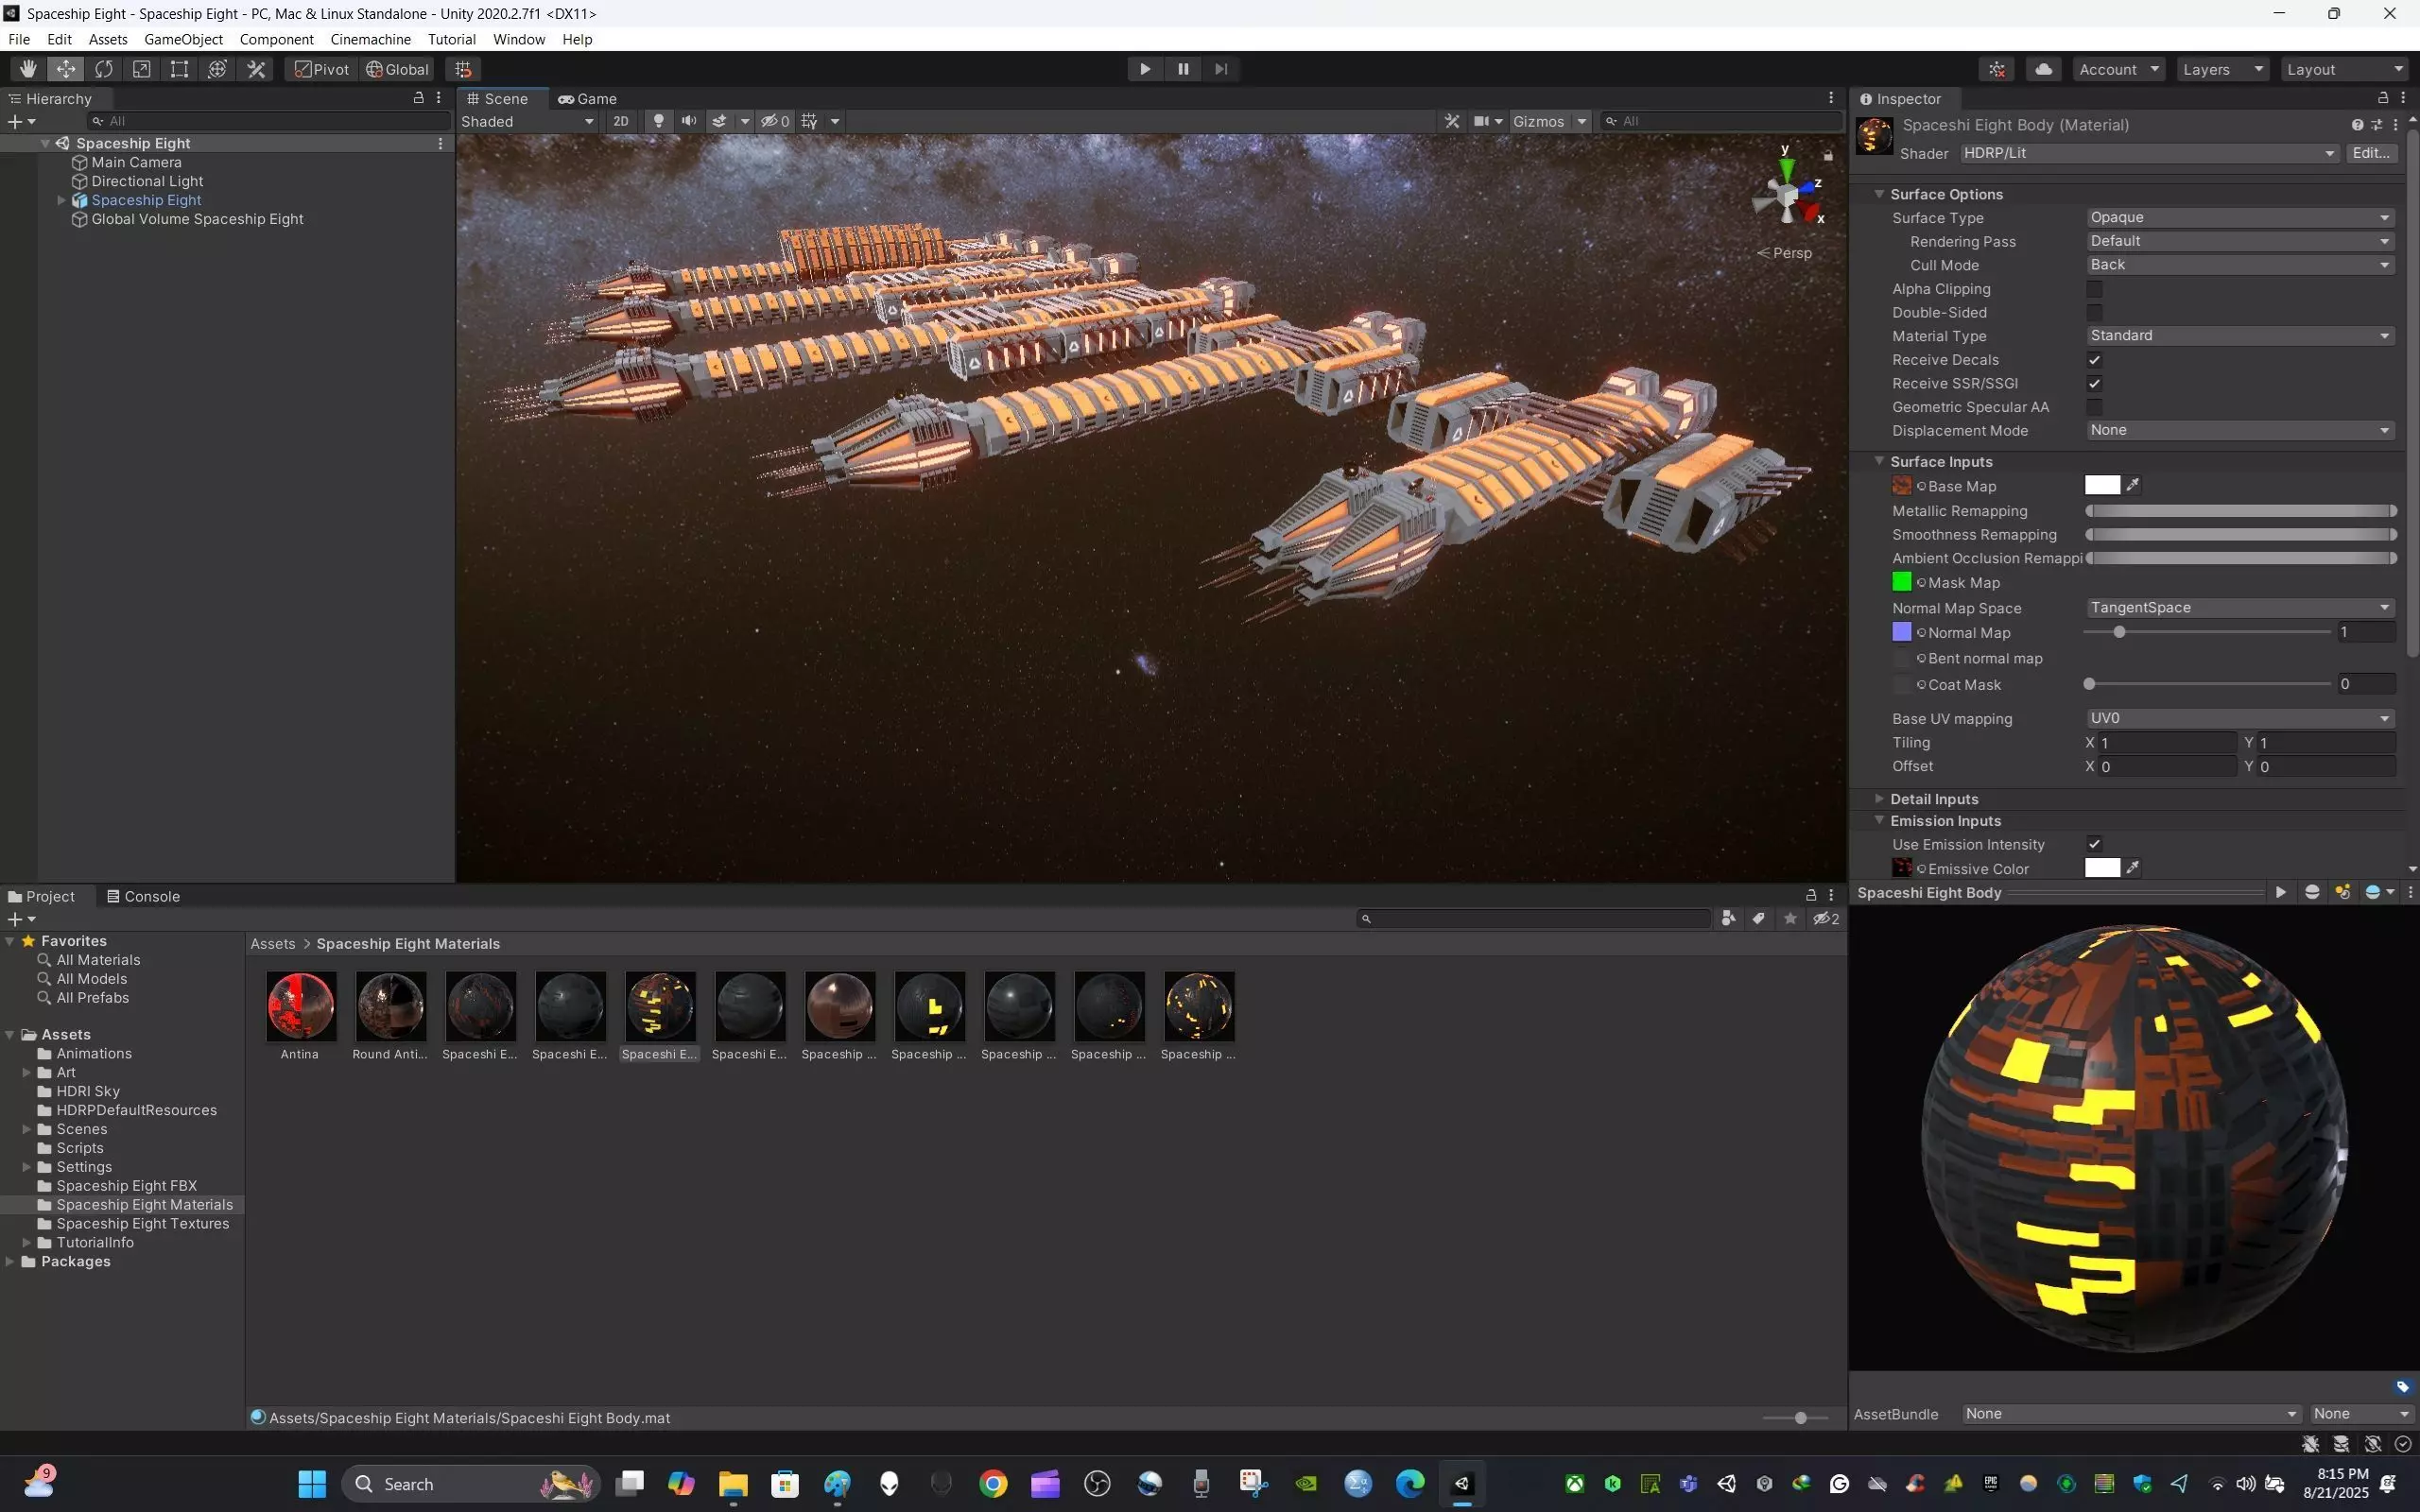Toggle the Pivot handle position button
The width and height of the screenshot is (2420, 1512).
(321, 69)
